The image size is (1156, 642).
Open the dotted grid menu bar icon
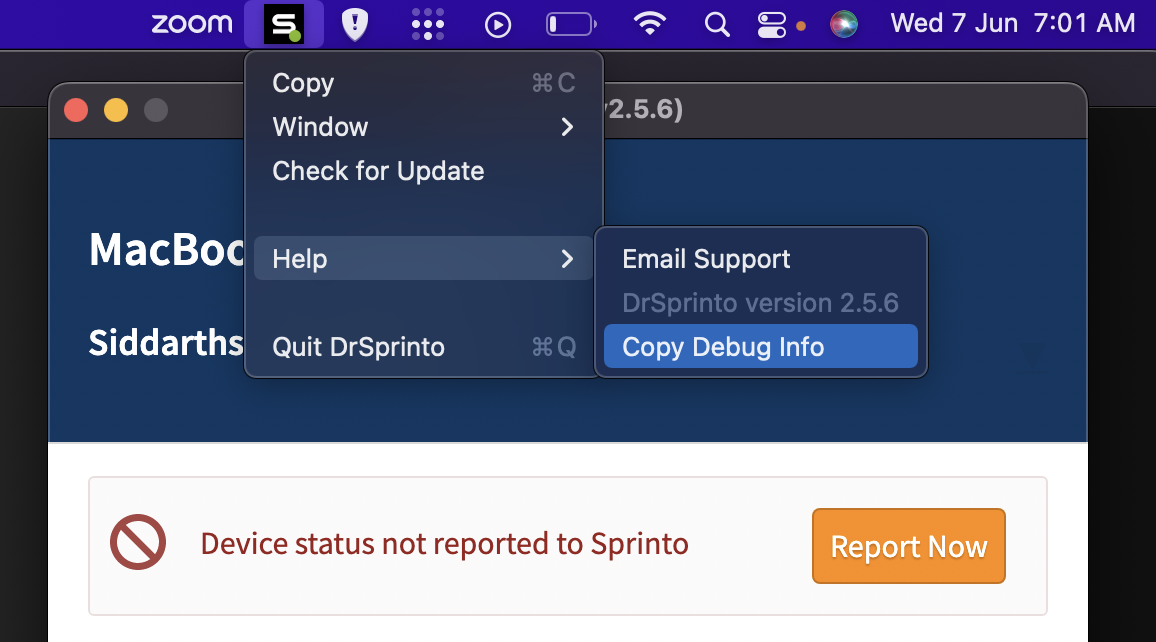tap(428, 24)
